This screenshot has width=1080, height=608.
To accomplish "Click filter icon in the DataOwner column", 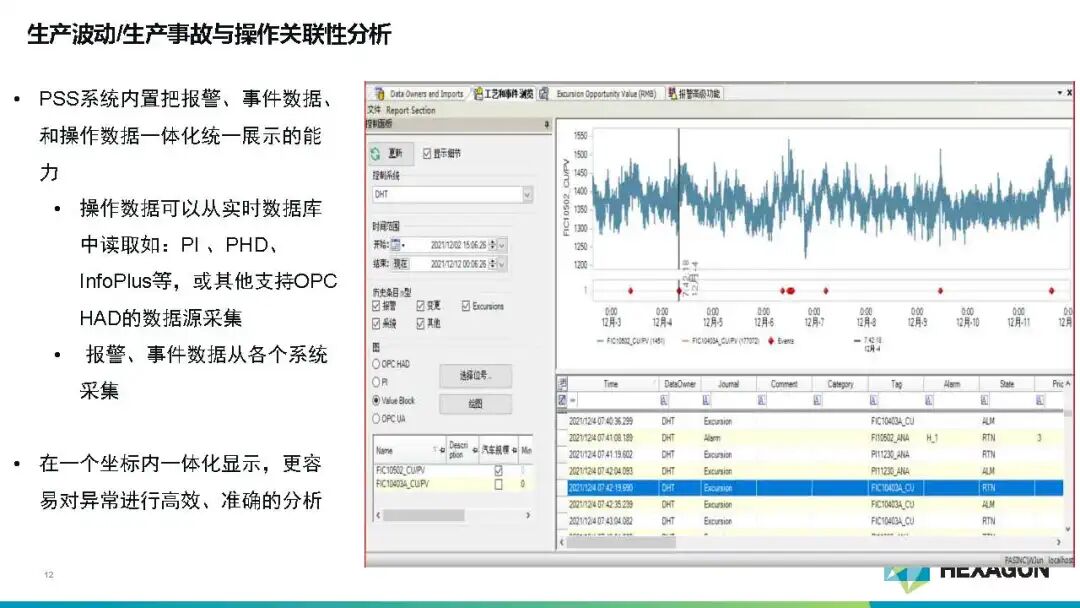I will 664,400.
